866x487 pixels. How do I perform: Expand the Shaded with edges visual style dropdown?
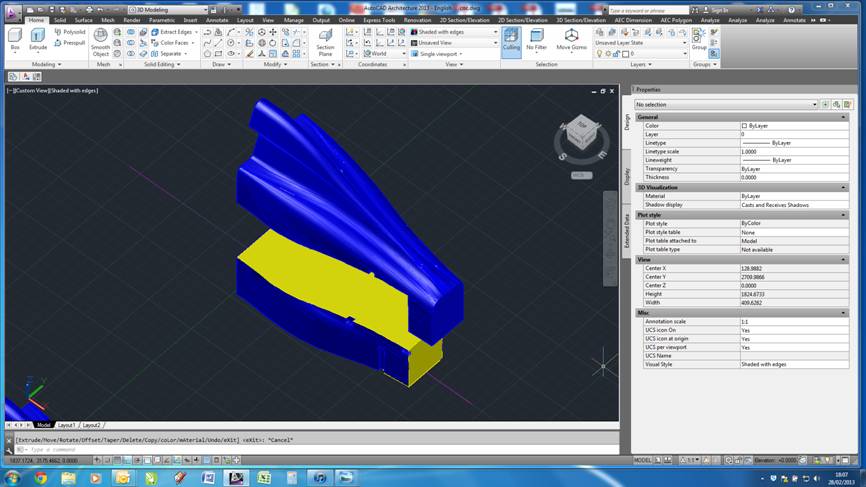point(455,32)
